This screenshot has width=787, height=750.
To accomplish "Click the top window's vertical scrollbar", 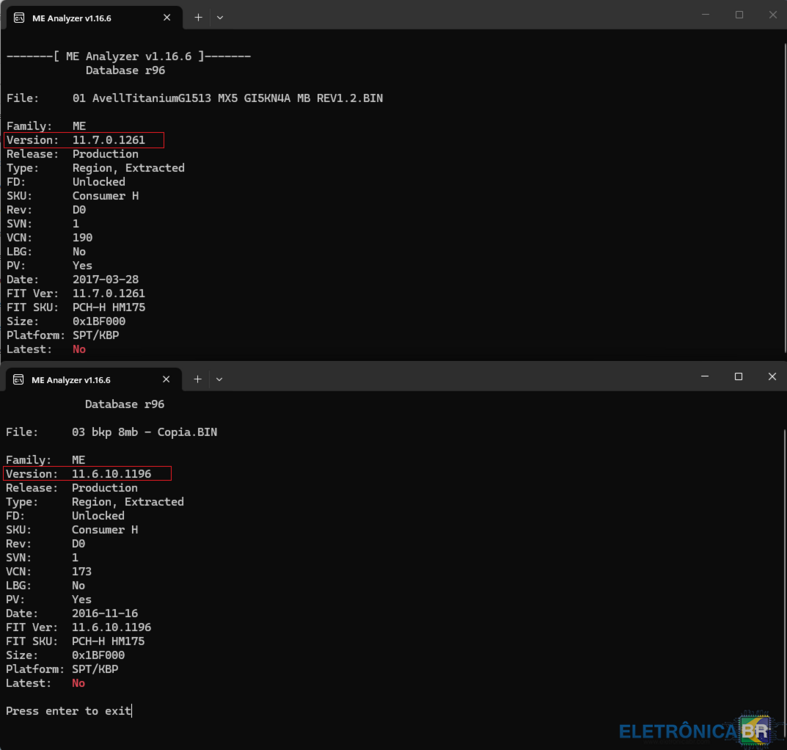I will [784, 198].
